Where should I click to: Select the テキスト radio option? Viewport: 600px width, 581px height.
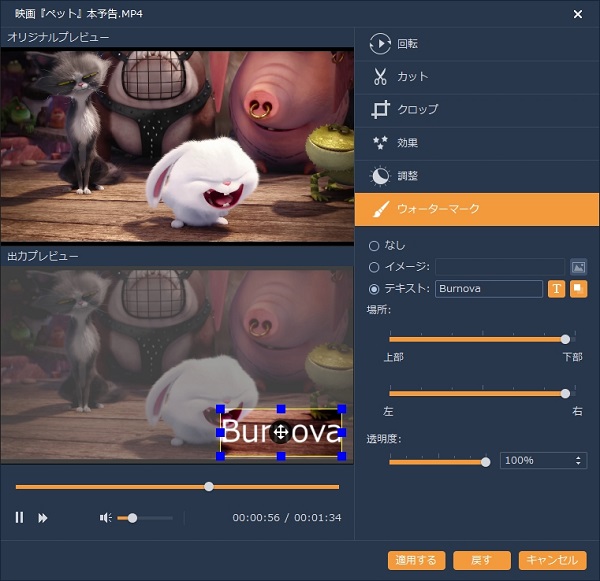pyautogui.click(x=374, y=289)
